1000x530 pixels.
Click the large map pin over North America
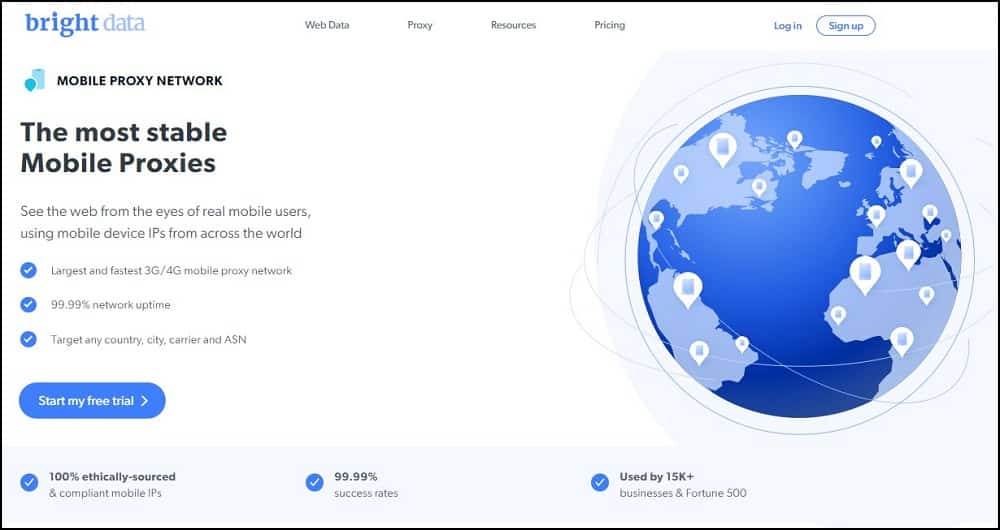722,149
